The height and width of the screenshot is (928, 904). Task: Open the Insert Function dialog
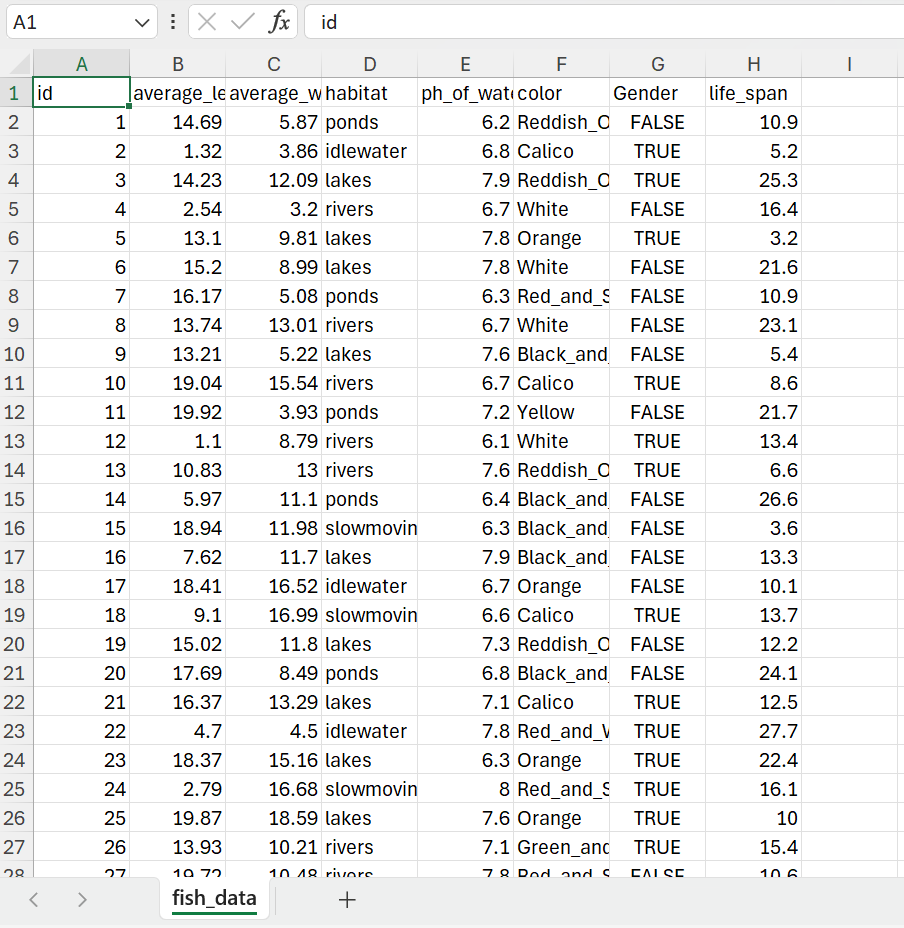pos(280,22)
